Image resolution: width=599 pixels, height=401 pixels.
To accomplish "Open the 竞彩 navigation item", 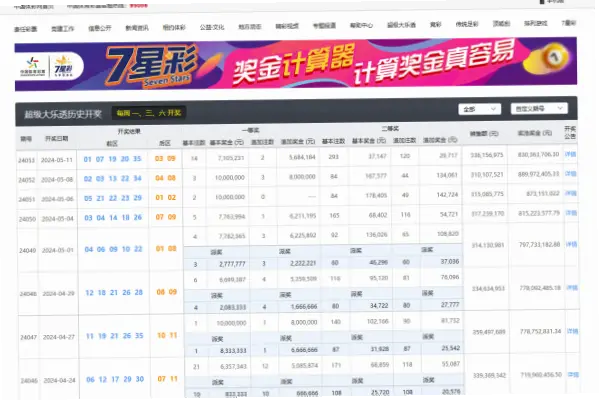I will [435, 24].
